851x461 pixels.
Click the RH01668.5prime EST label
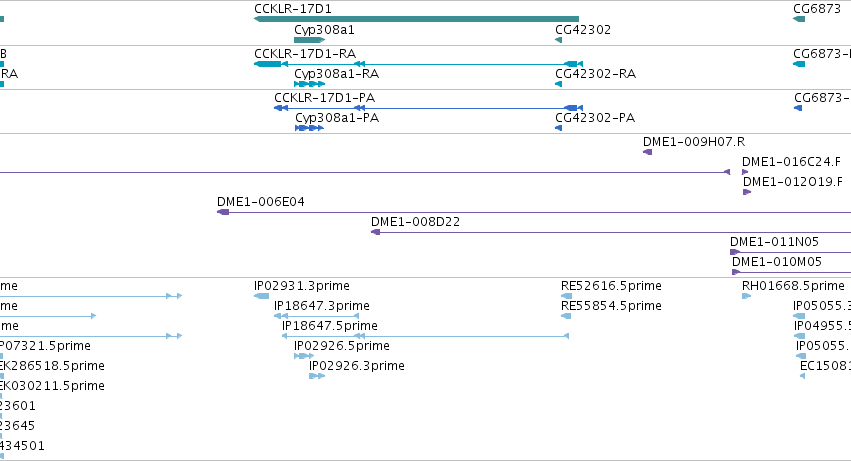tap(793, 286)
